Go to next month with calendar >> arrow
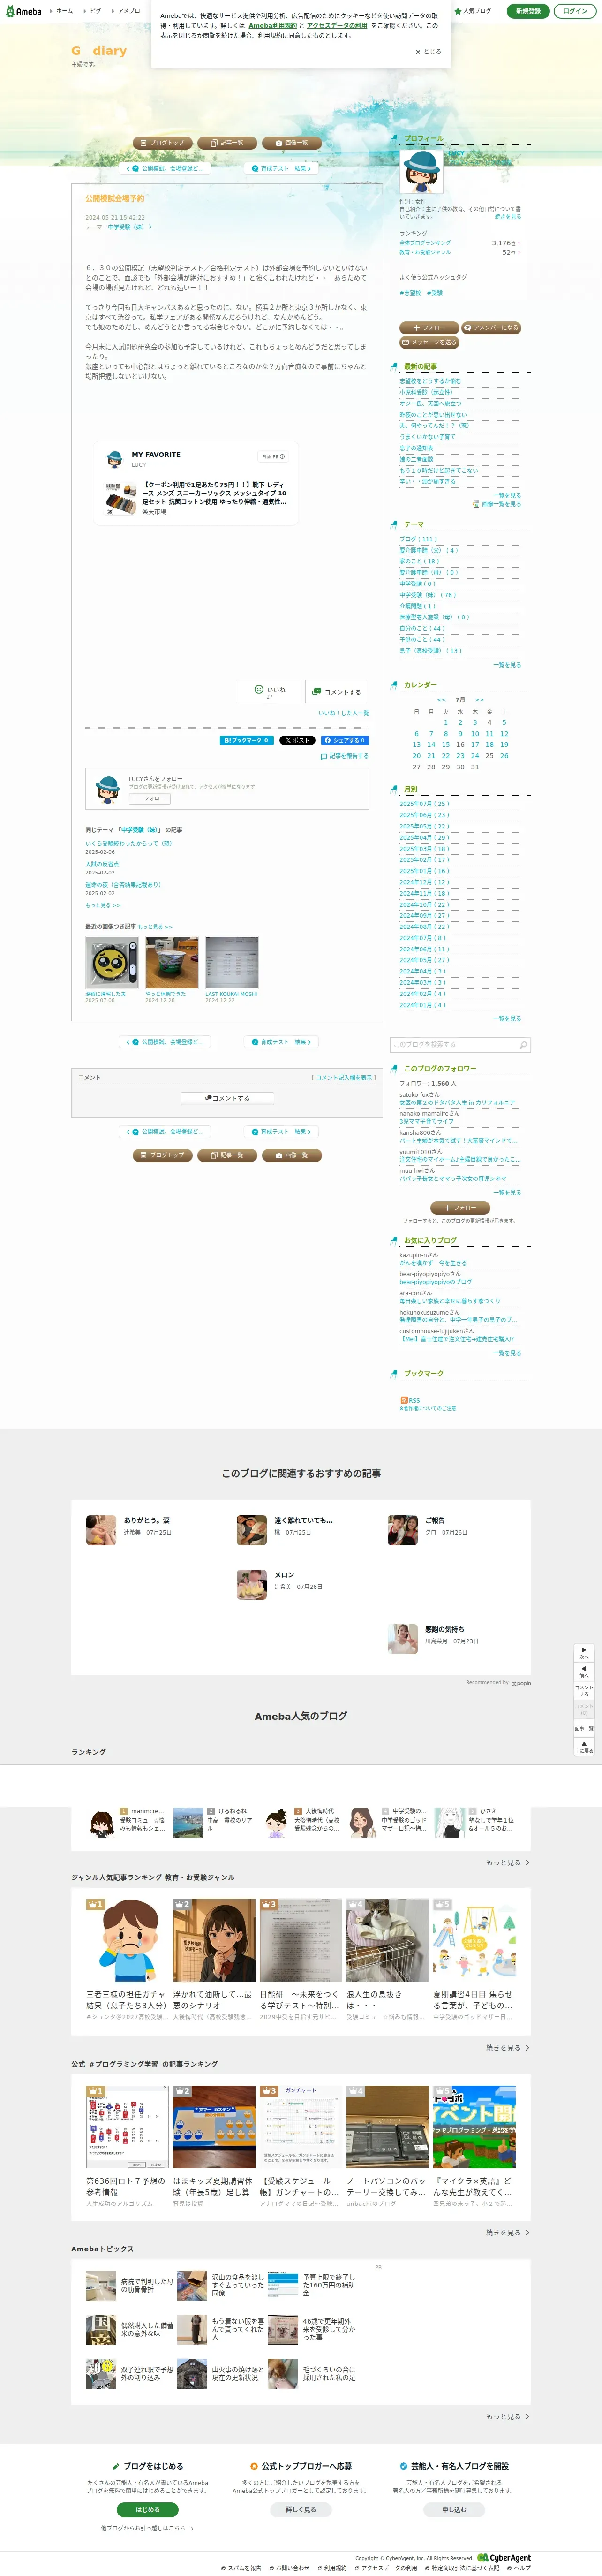The width and height of the screenshot is (602, 2576). pos(479,700)
